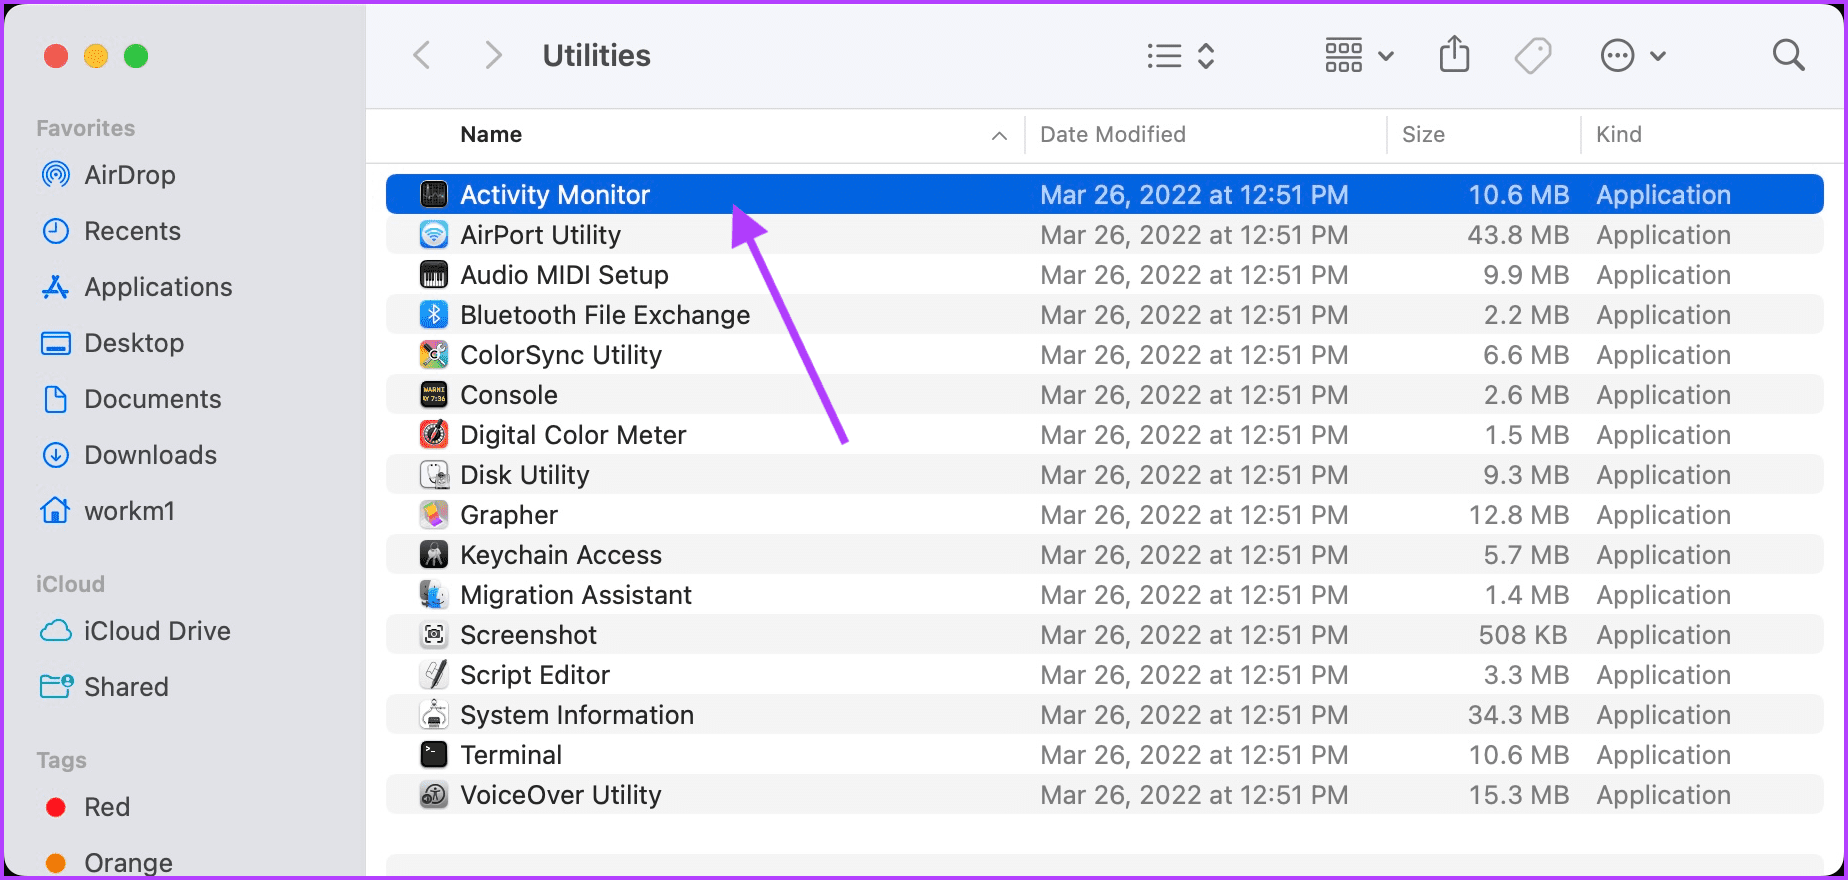Click the Activity Monitor app icon
This screenshot has width=1848, height=880.
click(x=434, y=194)
